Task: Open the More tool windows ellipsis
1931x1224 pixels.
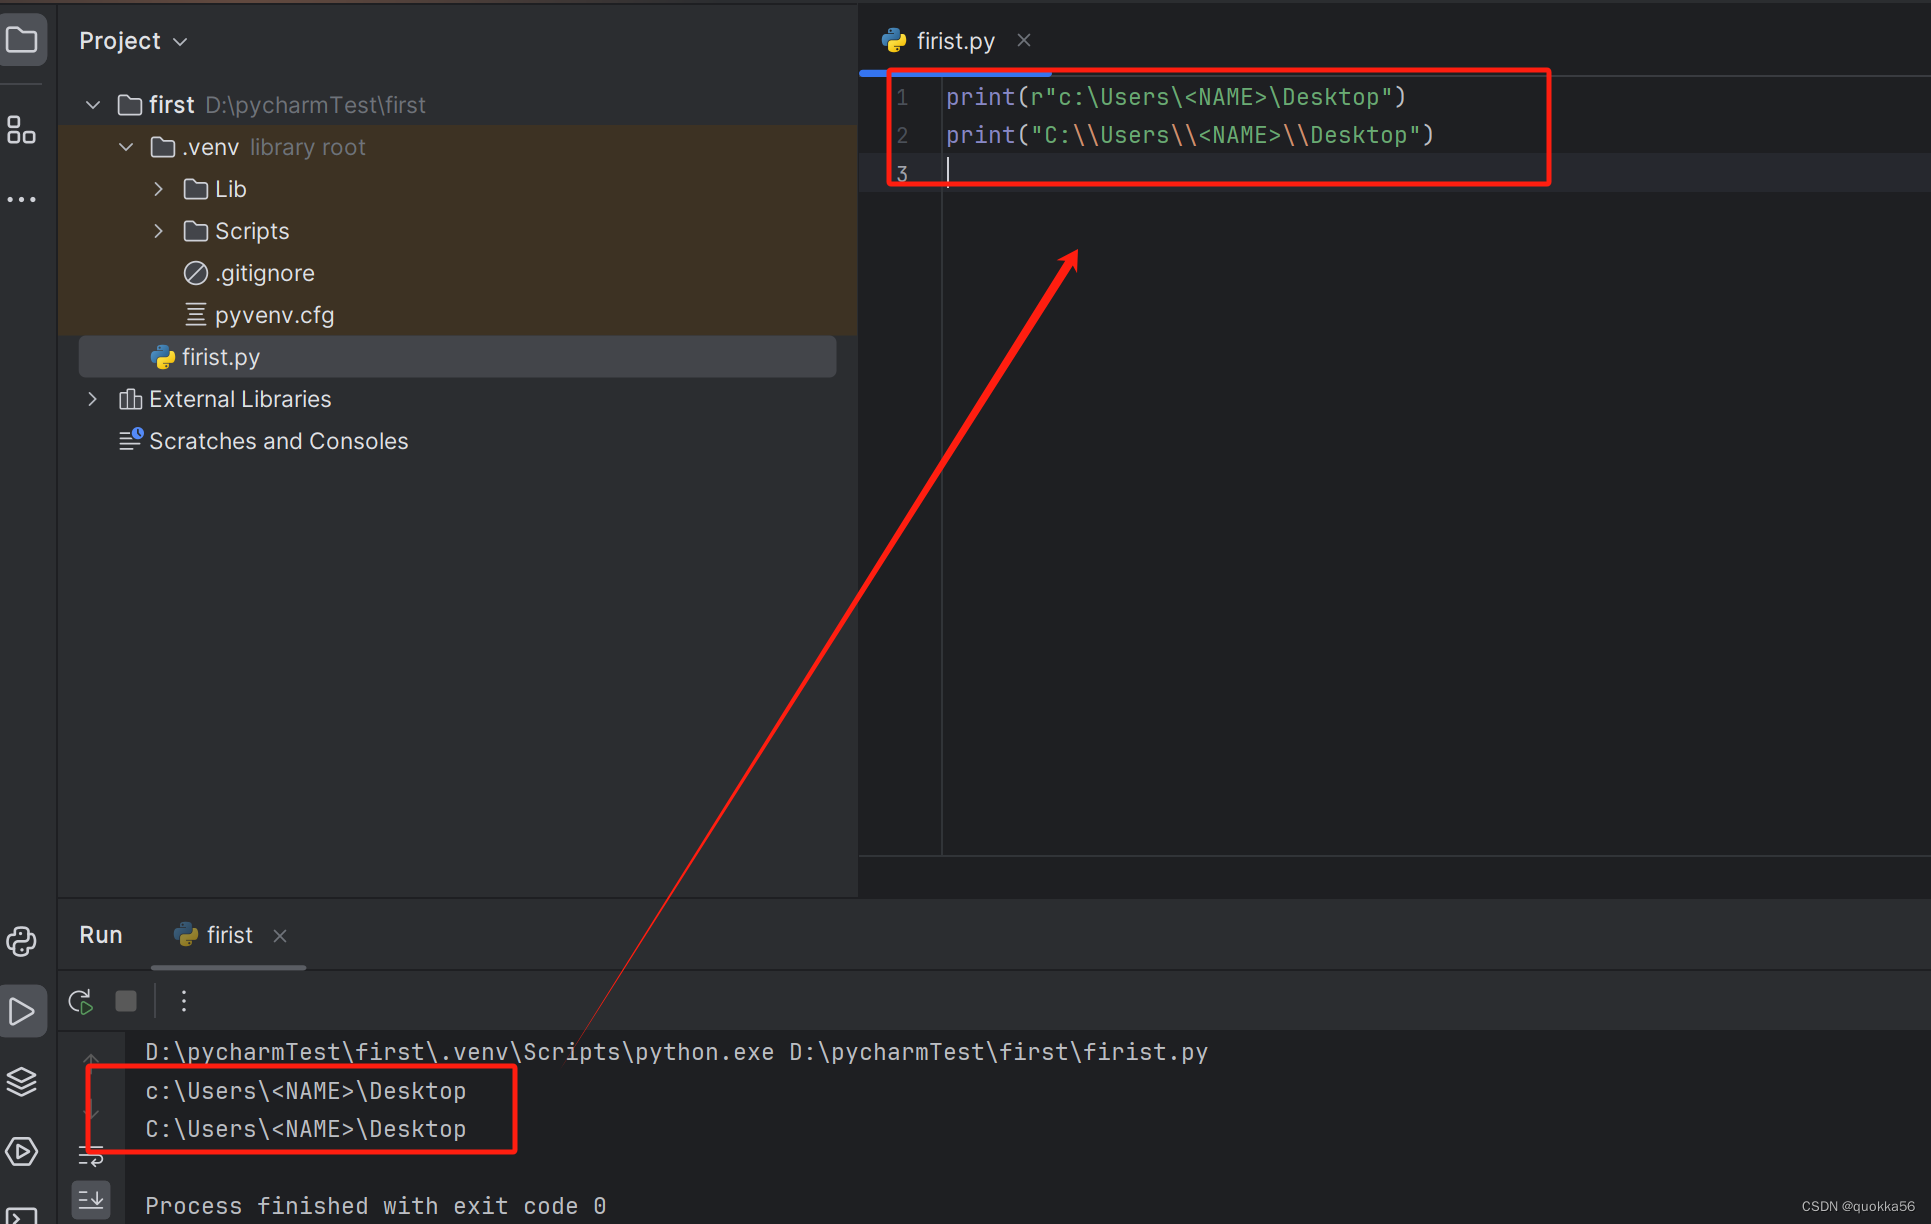Action: [22, 199]
